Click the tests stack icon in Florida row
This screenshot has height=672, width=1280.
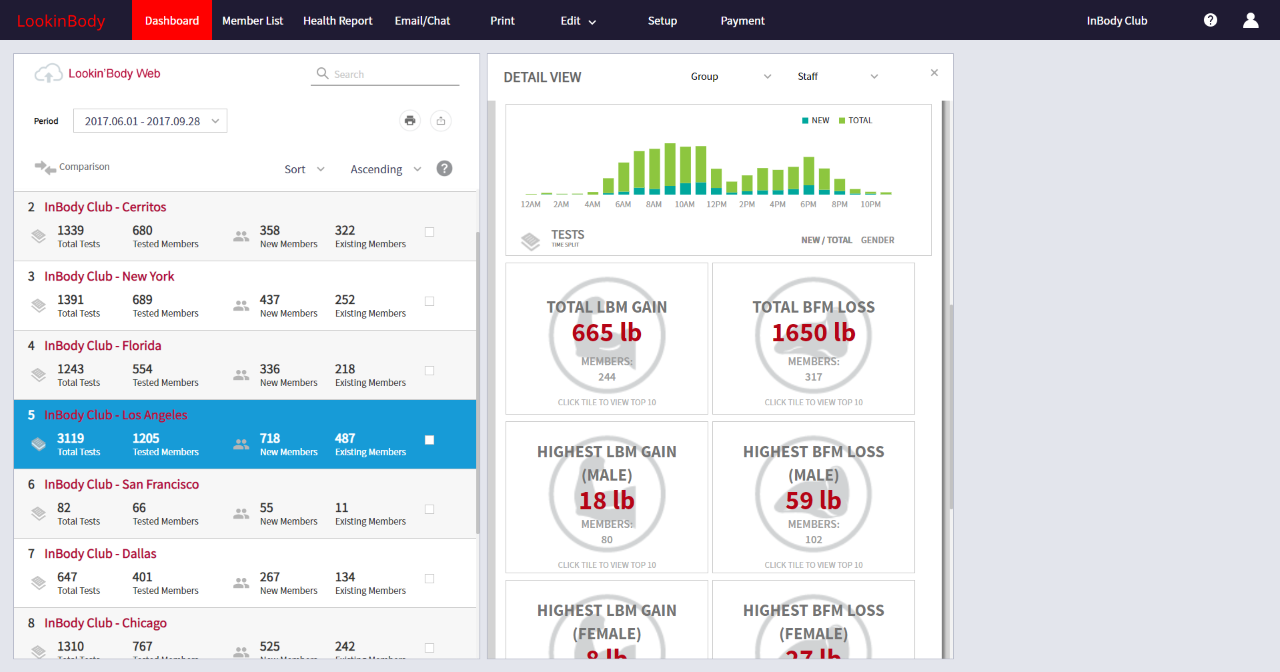[38, 375]
